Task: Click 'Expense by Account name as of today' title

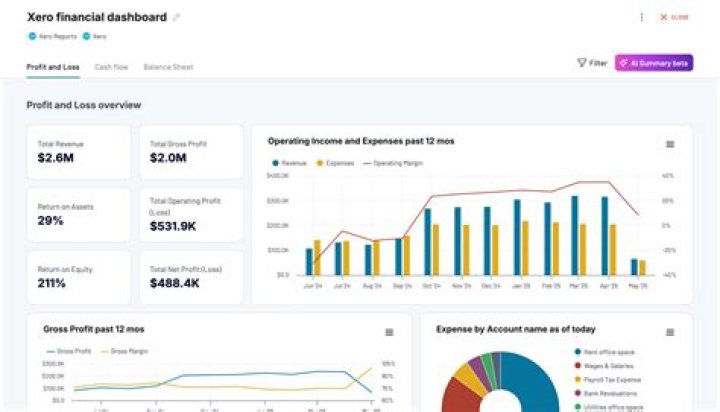Action: pyautogui.click(x=516, y=329)
